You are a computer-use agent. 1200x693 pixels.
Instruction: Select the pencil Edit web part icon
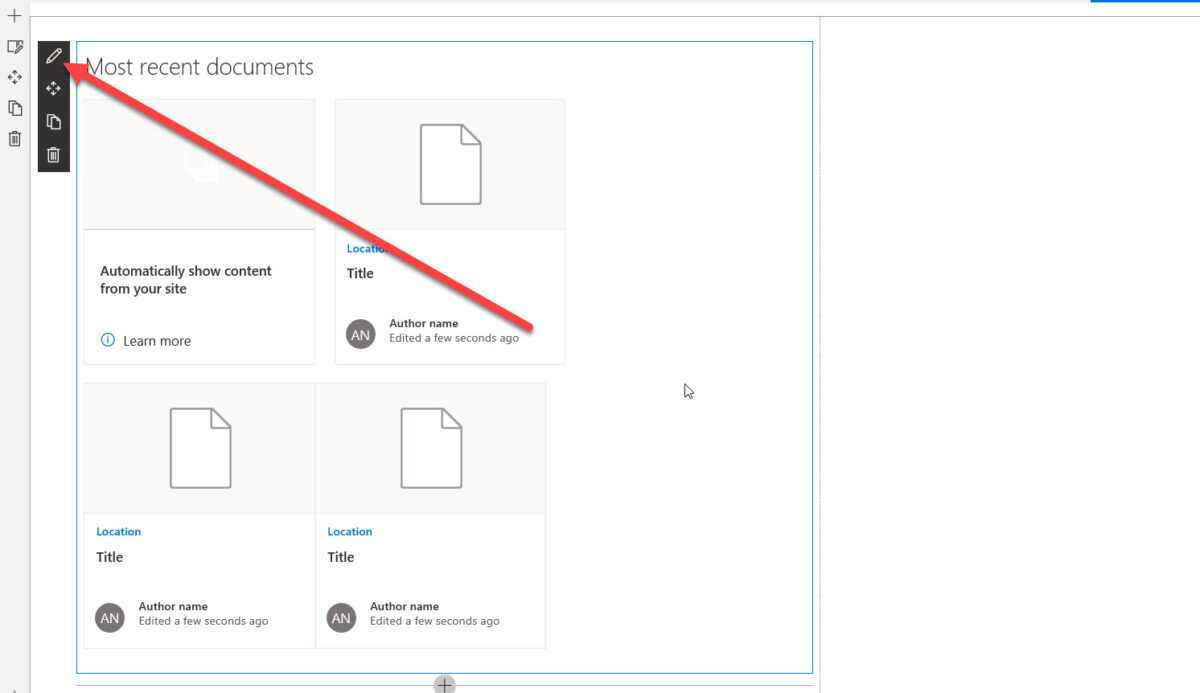(x=53, y=56)
